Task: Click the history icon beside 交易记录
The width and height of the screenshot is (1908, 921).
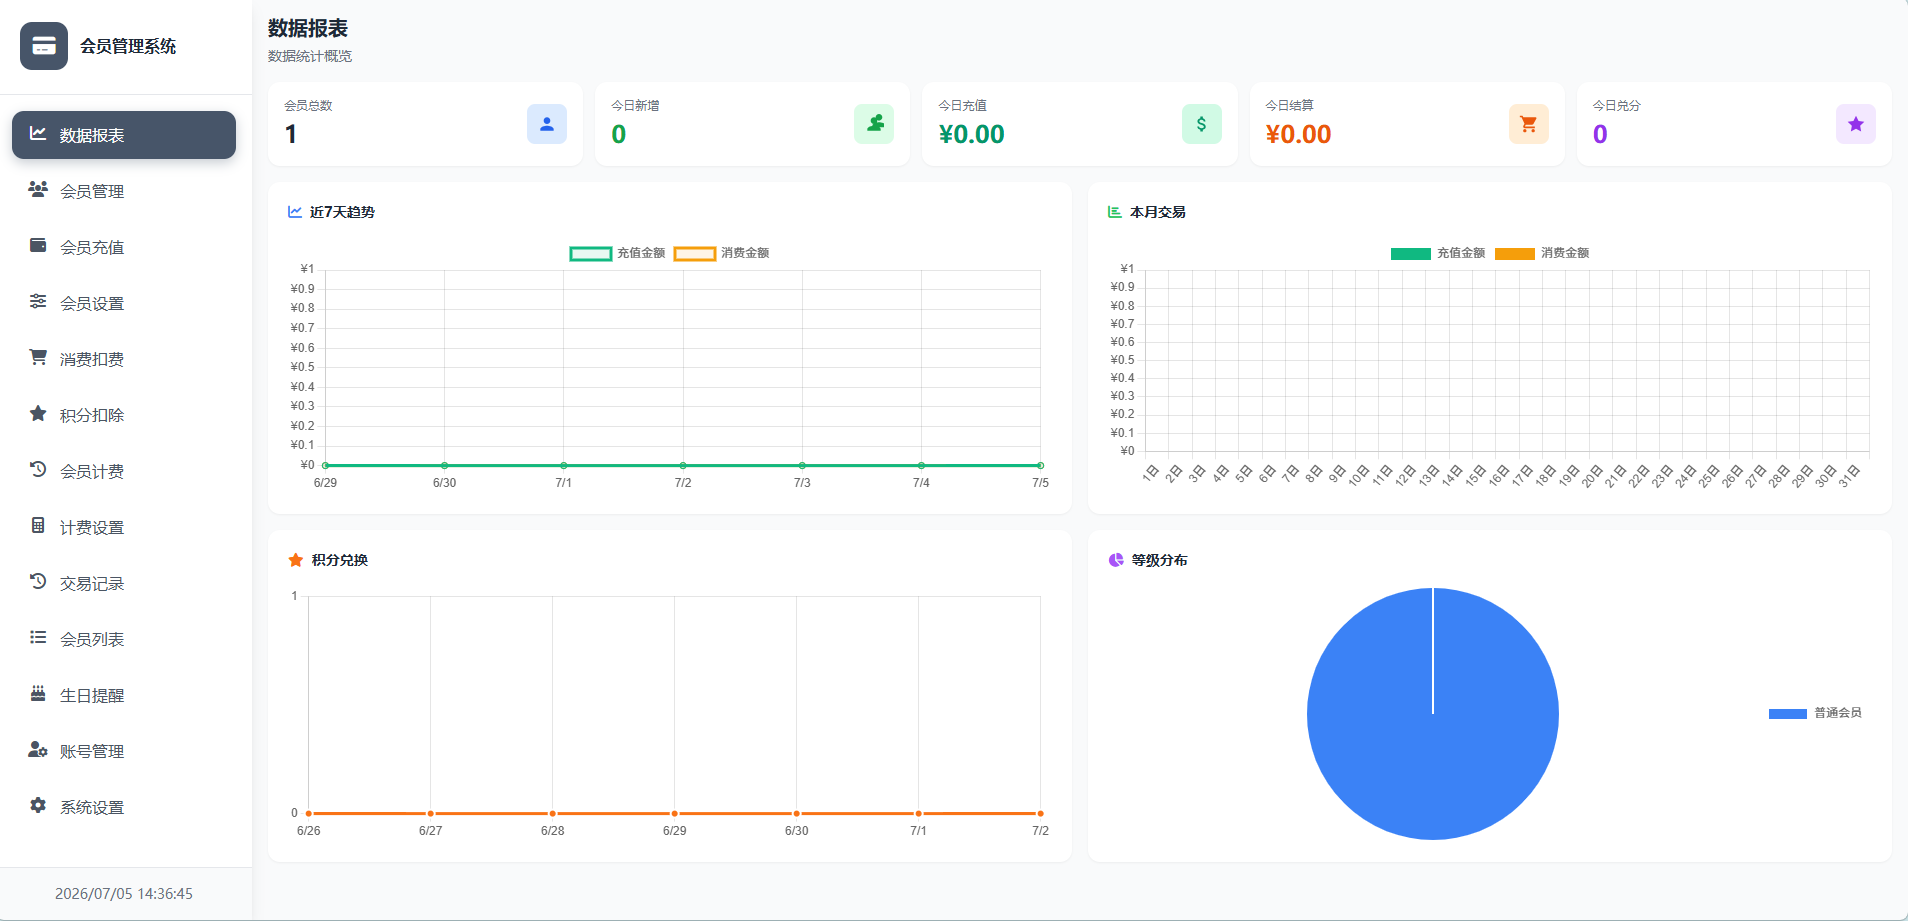Action: [x=38, y=581]
